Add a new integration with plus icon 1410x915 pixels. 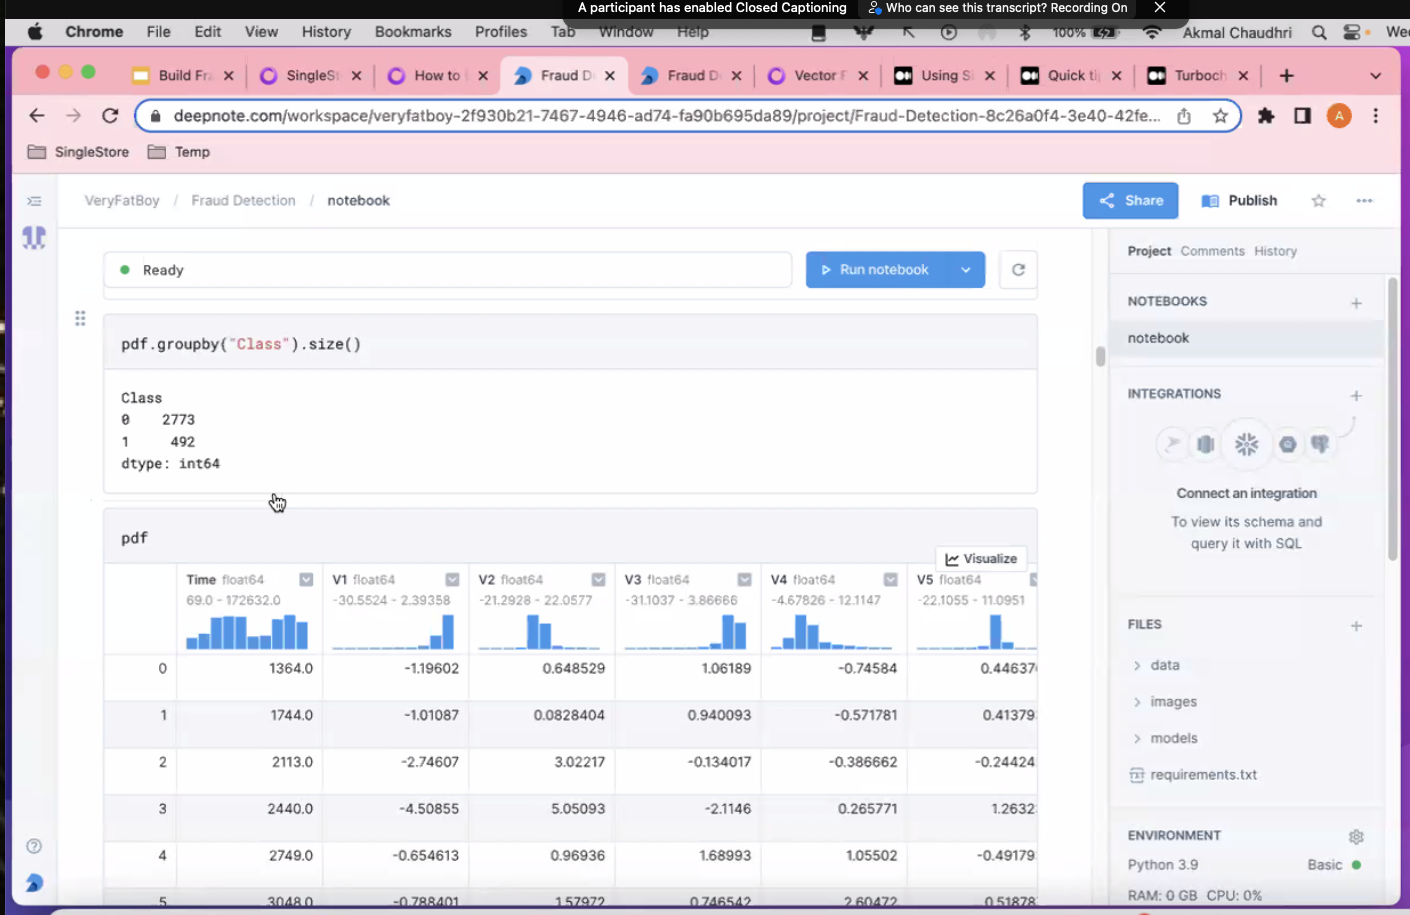[1356, 396]
